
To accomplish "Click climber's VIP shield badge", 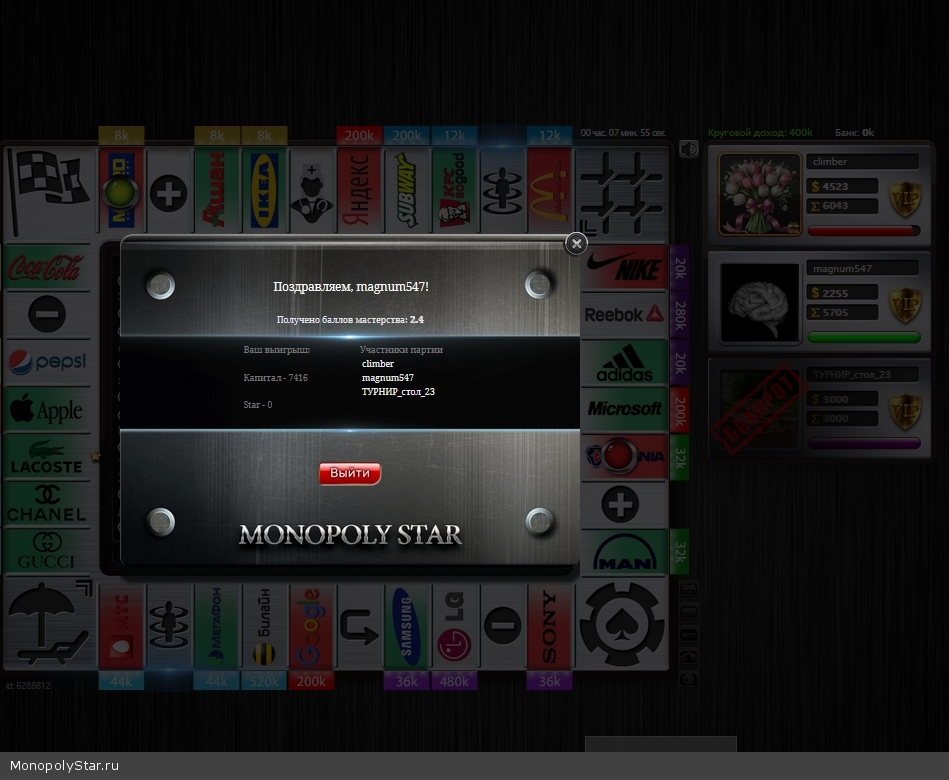I will [x=905, y=200].
